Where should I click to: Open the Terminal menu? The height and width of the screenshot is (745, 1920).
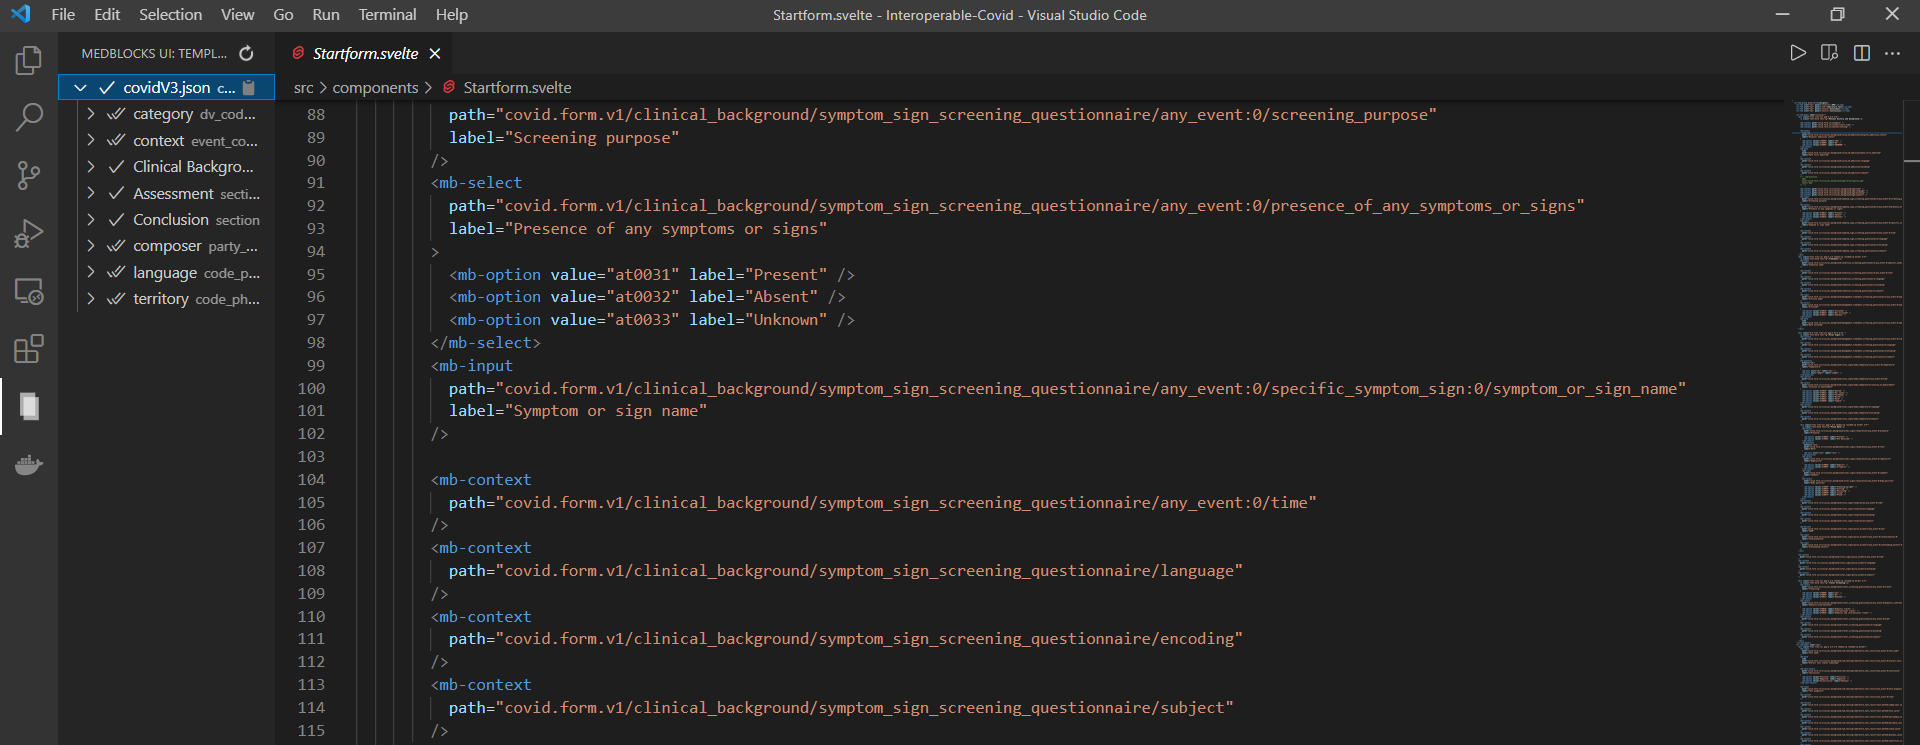(x=387, y=14)
